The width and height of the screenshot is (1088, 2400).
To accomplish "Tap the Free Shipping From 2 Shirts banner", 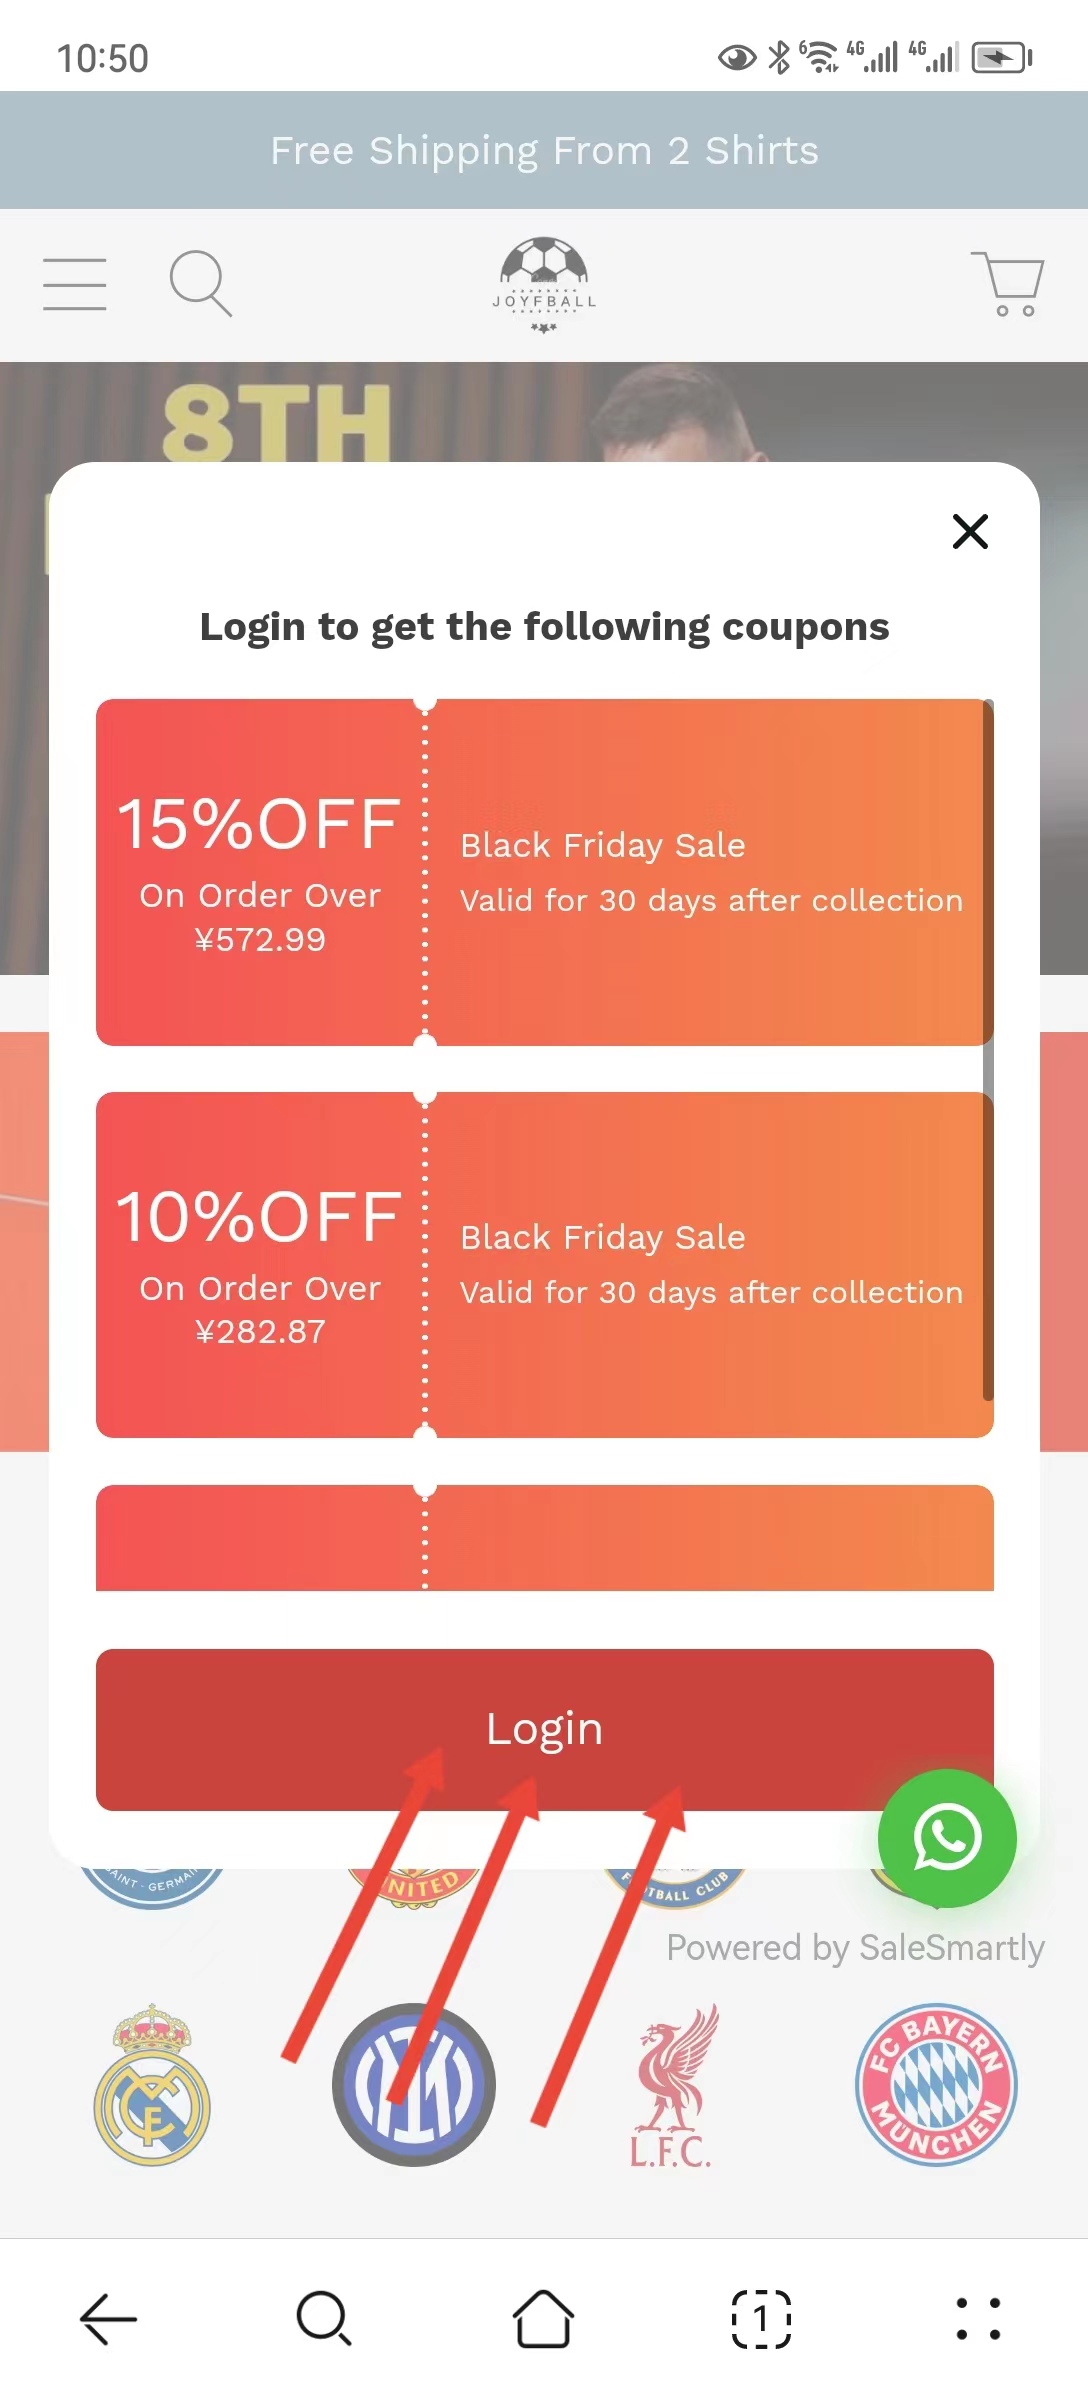I will [x=544, y=150].
